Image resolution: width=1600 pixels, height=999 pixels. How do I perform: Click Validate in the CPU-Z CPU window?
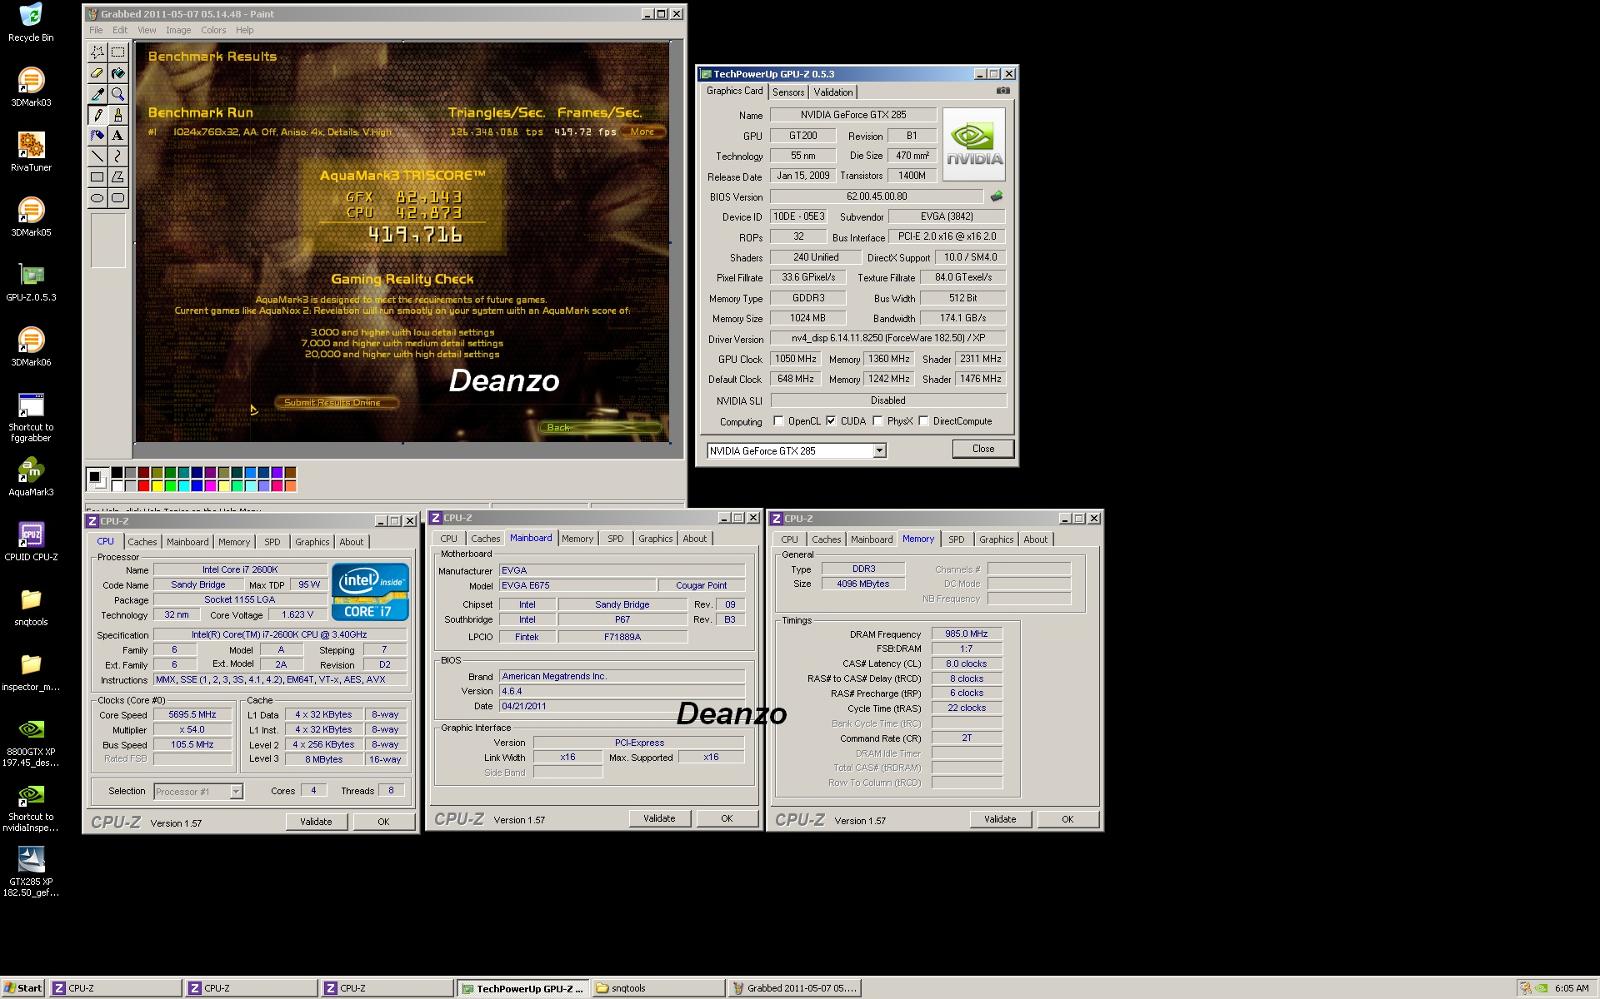coord(316,821)
